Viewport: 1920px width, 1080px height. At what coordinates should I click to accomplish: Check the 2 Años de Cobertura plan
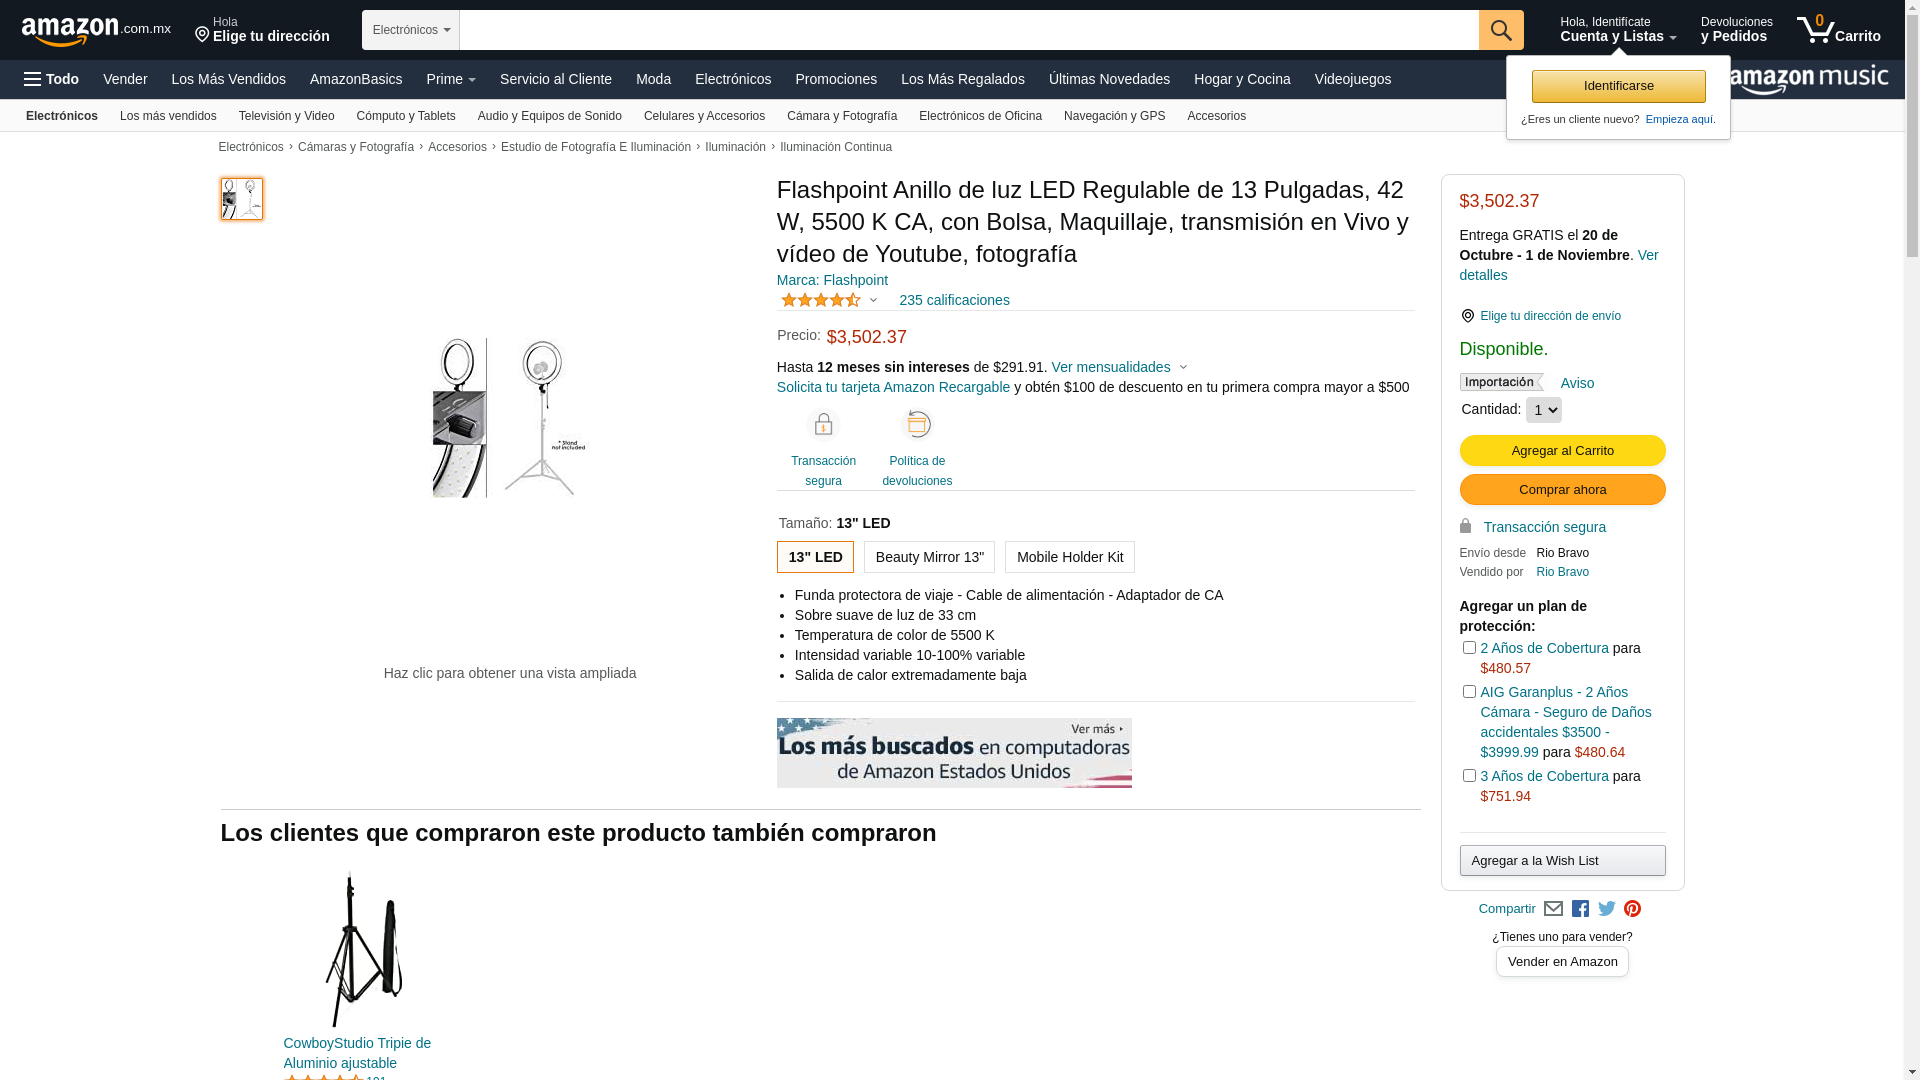[x=1469, y=648]
